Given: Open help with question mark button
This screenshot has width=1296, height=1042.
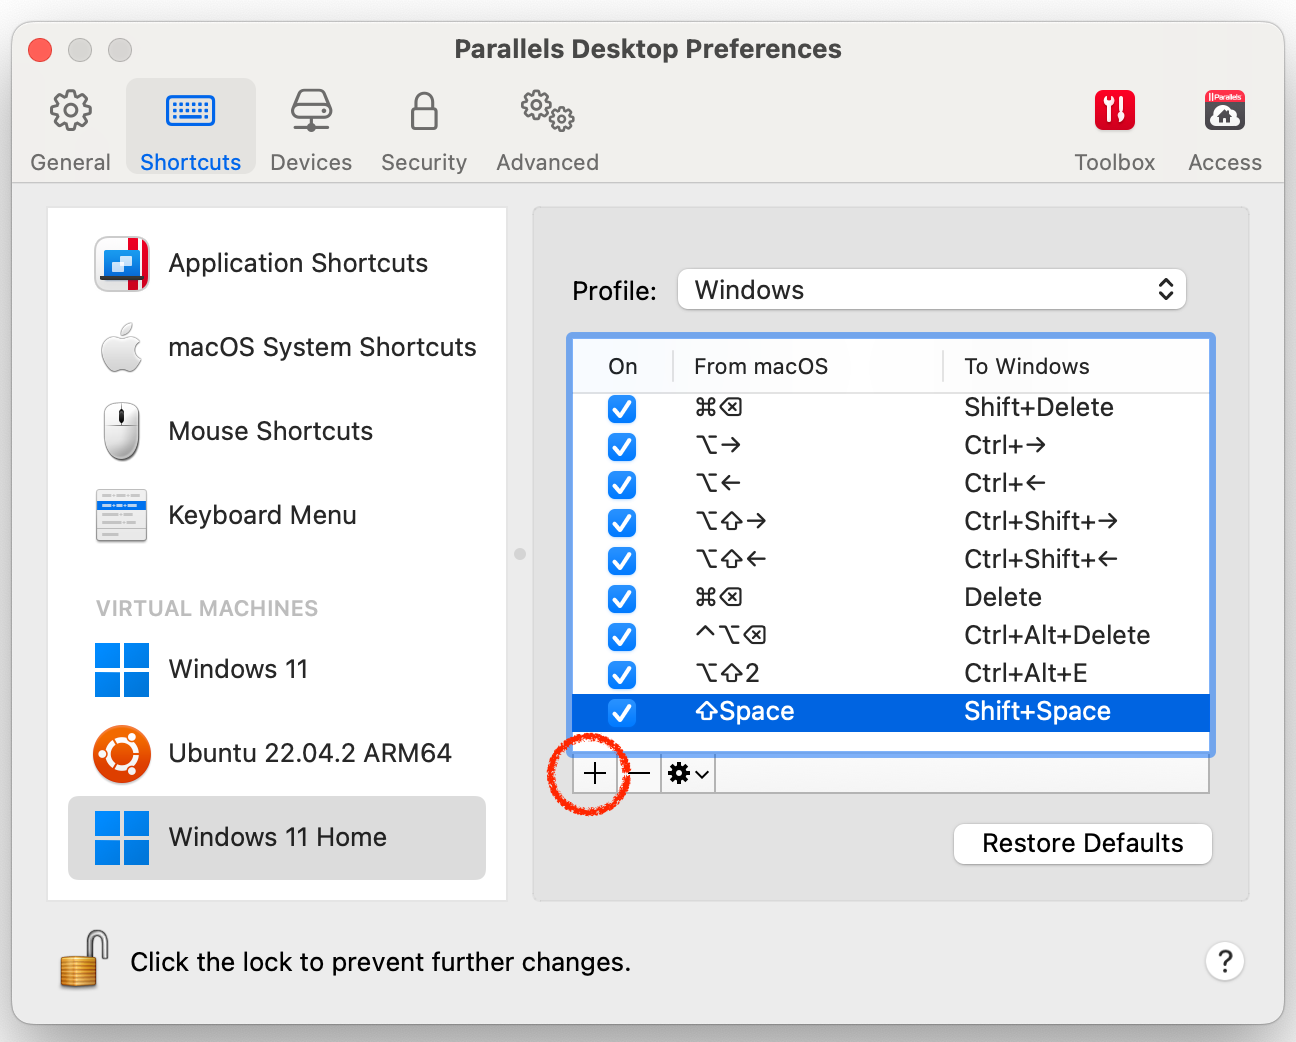Looking at the screenshot, I should (x=1225, y=962).
